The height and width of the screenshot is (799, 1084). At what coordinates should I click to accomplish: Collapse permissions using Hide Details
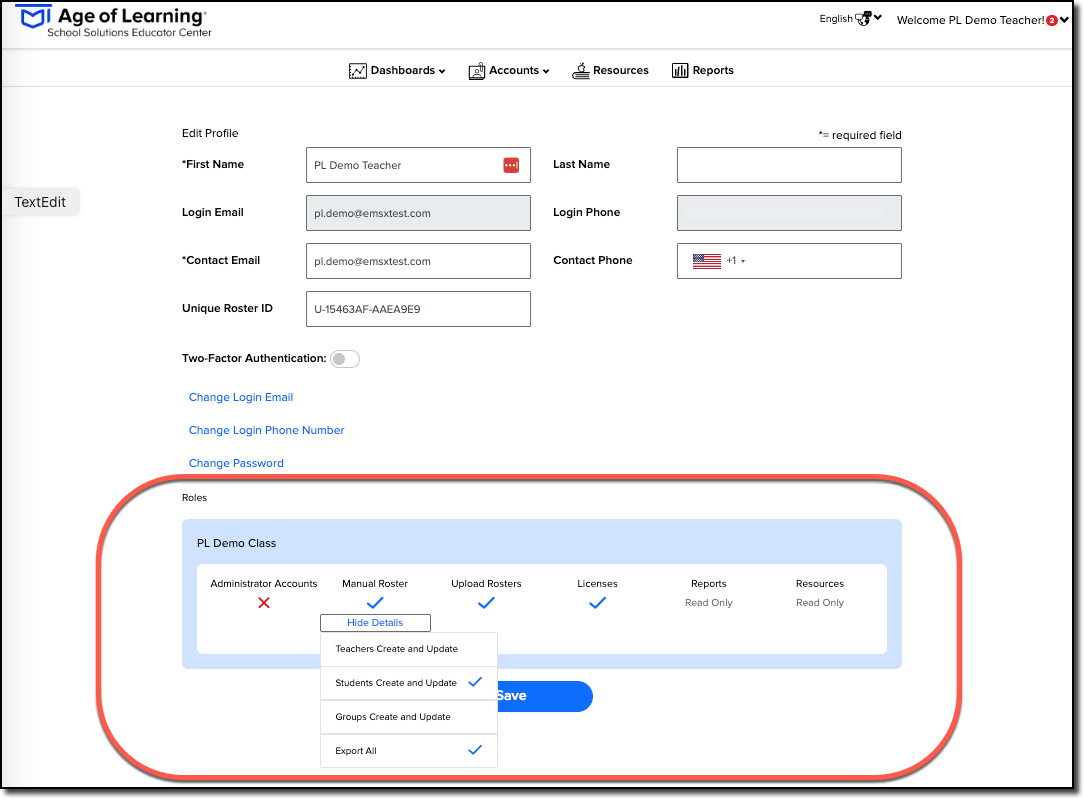click(375, 623)
